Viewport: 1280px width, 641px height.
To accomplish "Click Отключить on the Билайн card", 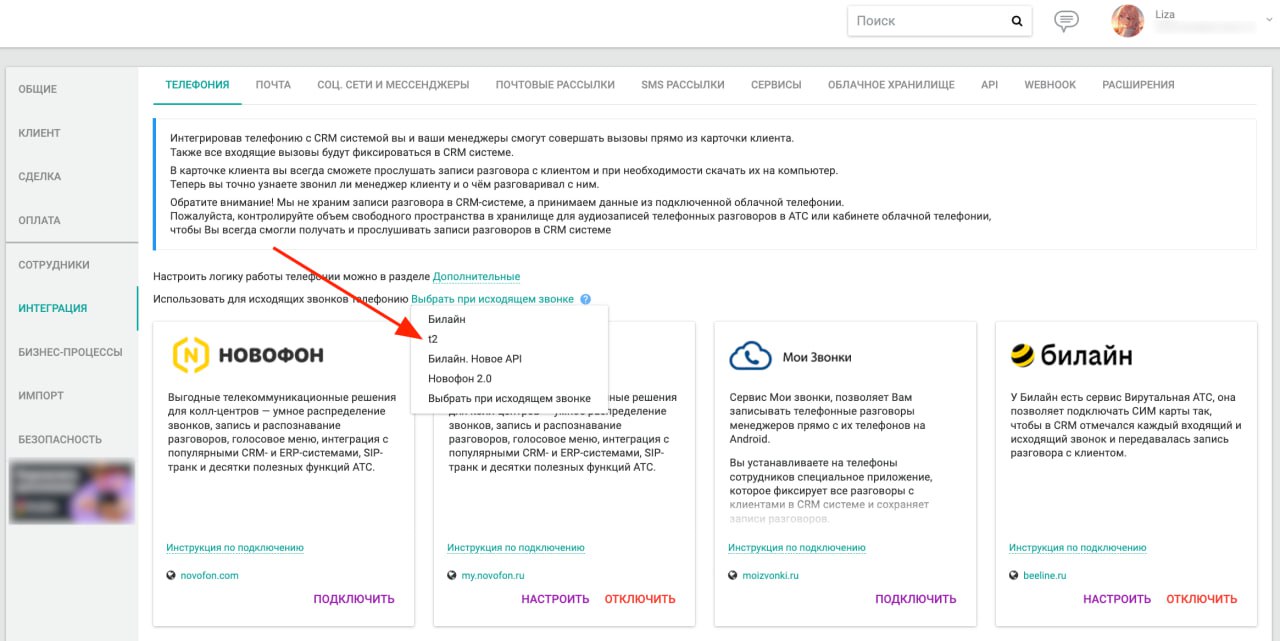I will click(x=1202, y=599).
